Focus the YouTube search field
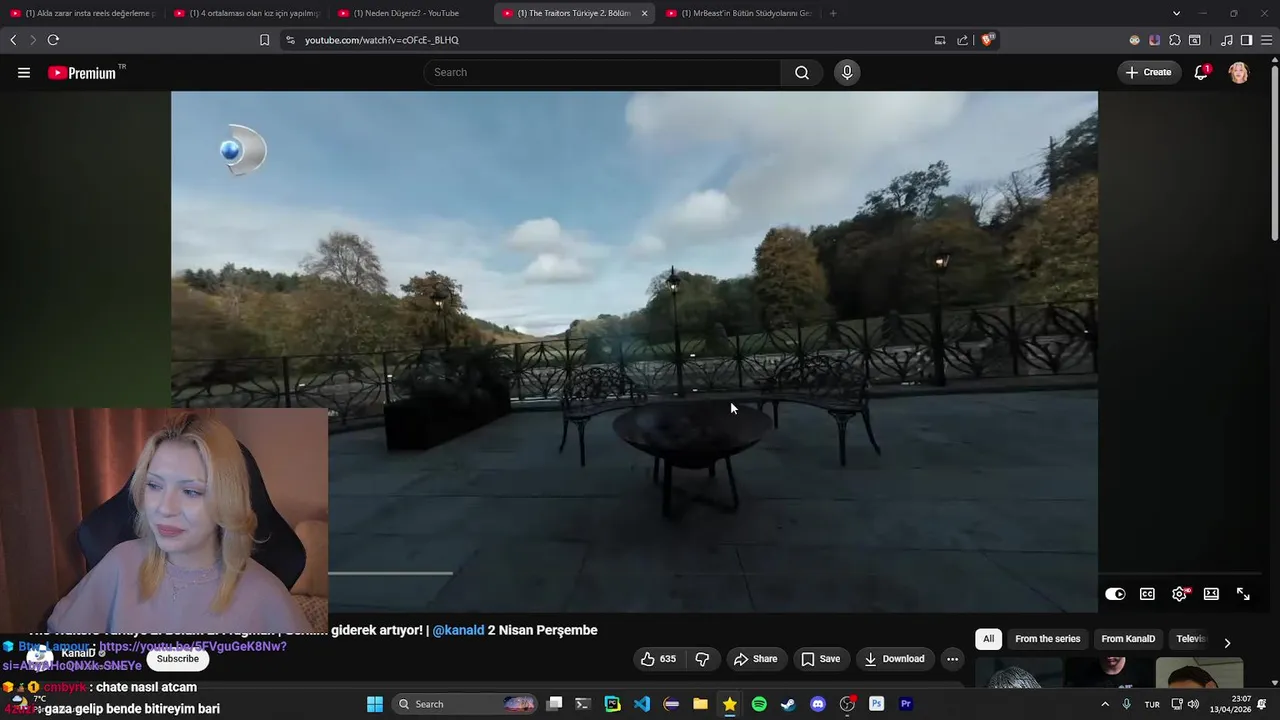Image resolution: width=1280 pixels, height=720 pixels. point(602,72)
